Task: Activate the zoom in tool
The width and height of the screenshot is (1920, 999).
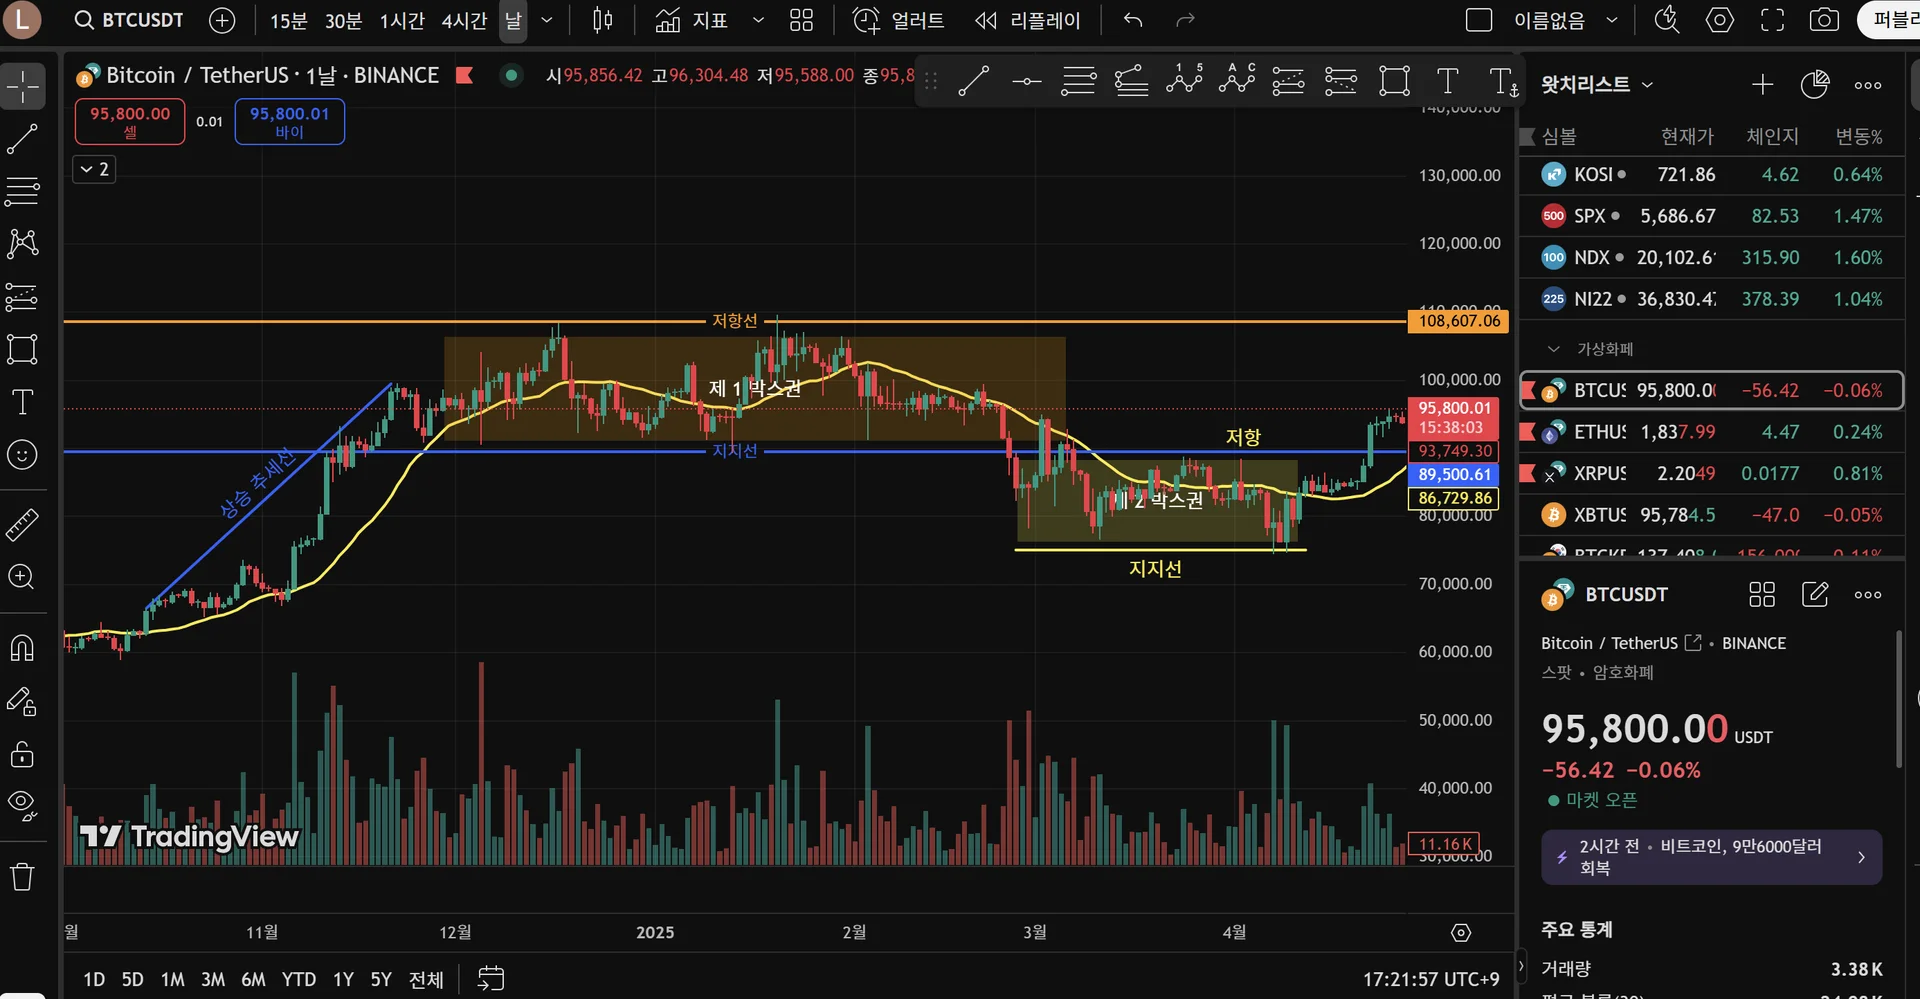Action: coord(22,577)
